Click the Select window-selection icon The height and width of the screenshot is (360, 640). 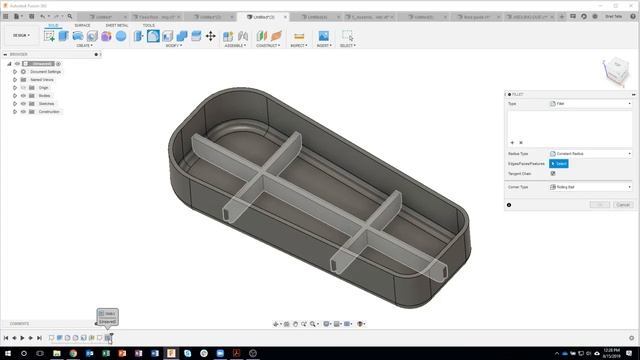[x=347, y=36]
